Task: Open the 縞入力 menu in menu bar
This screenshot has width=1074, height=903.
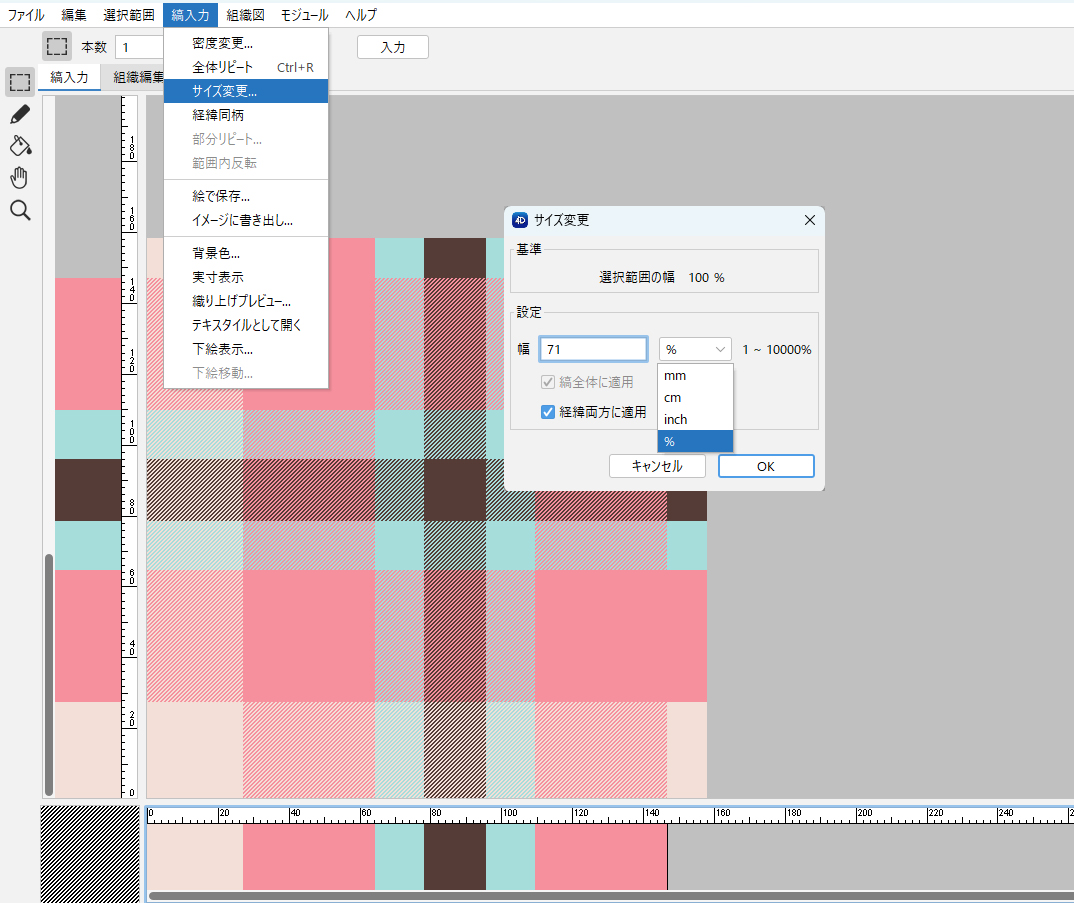Action: coord(190,15)
